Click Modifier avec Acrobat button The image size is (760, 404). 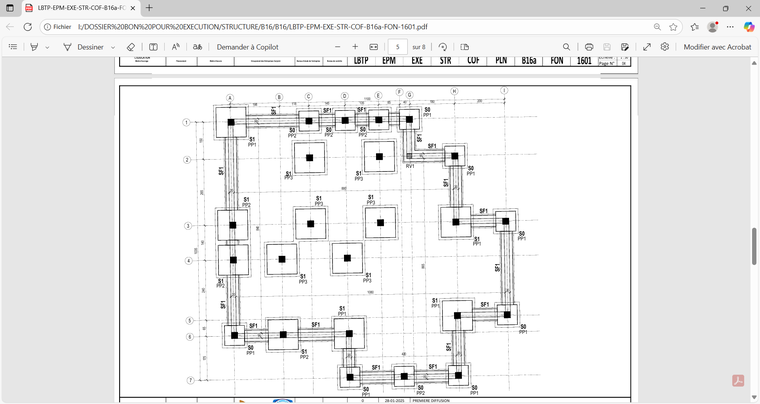[x=717, y=47]
